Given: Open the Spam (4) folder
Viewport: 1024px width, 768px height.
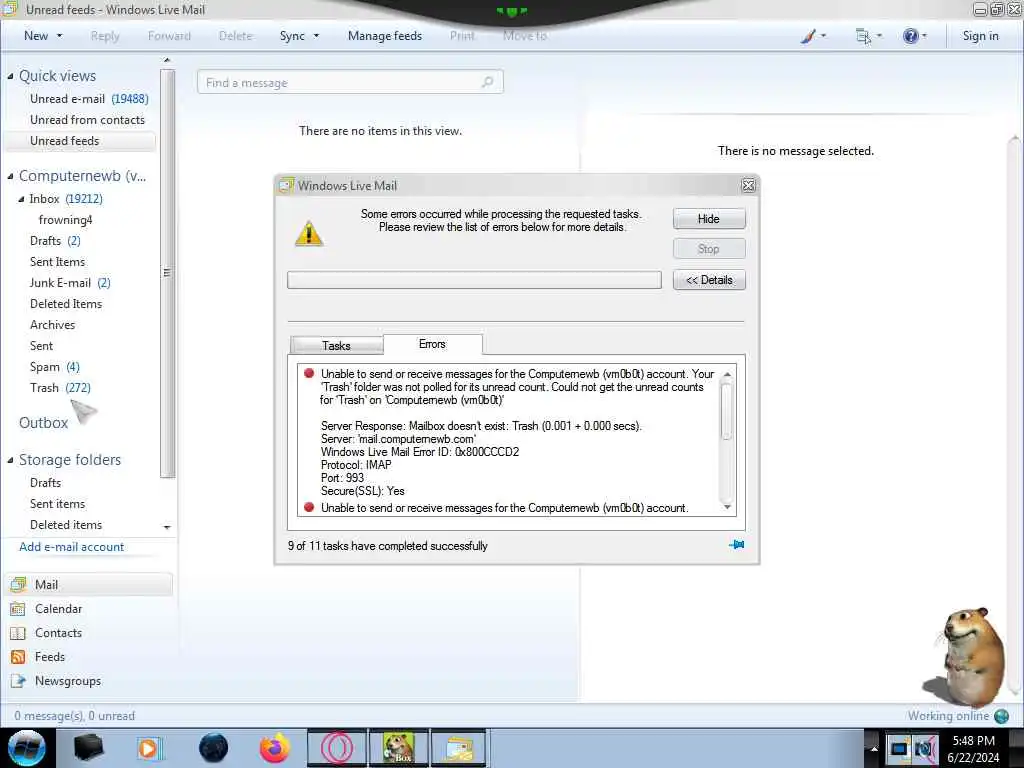Looking at the screenshot, I should (x=54, y=367).
